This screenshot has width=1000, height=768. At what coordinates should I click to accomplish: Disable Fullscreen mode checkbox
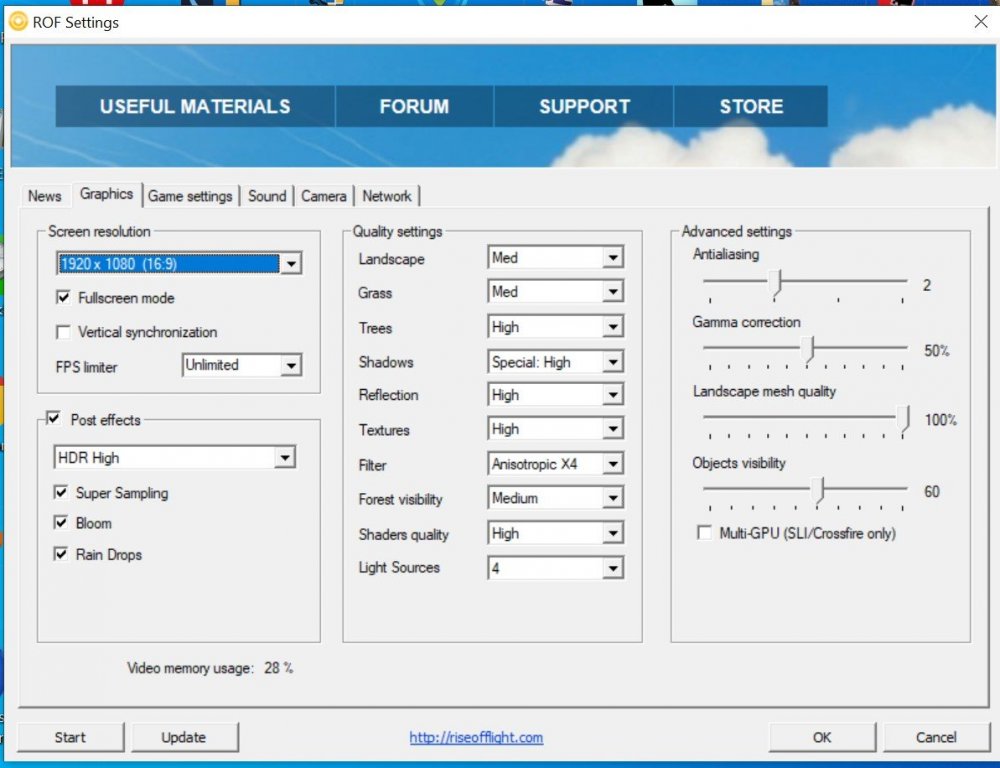[x=64, y=298]
